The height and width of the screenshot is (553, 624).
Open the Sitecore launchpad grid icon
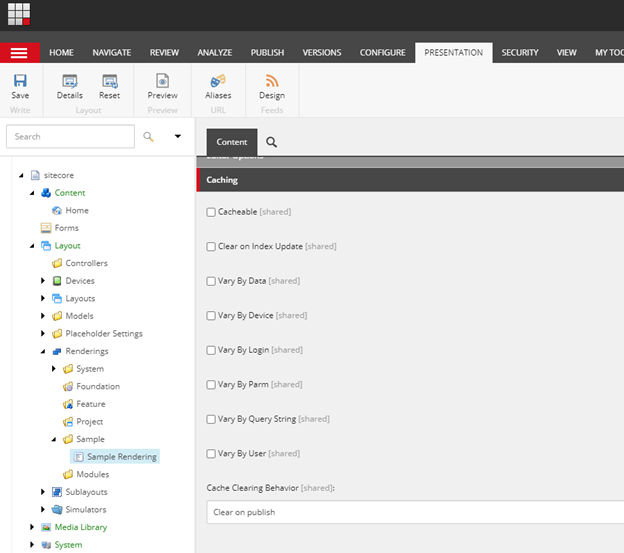19,14
